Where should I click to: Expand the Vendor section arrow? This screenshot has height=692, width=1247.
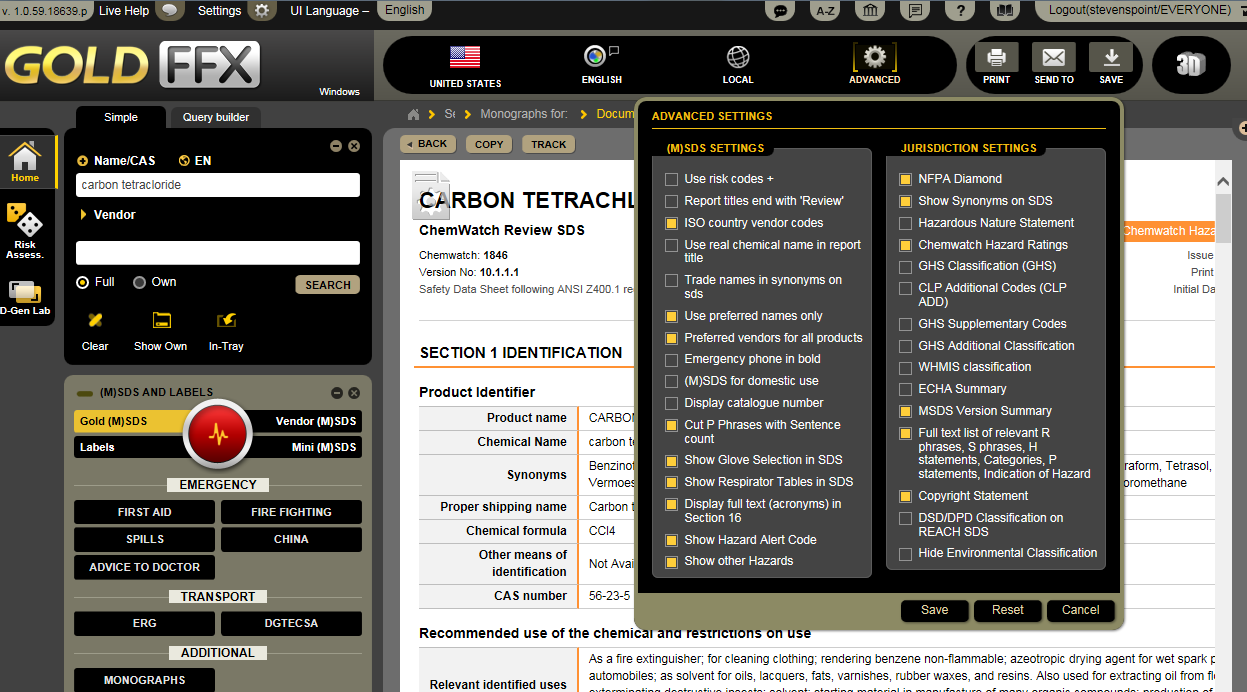83,215
